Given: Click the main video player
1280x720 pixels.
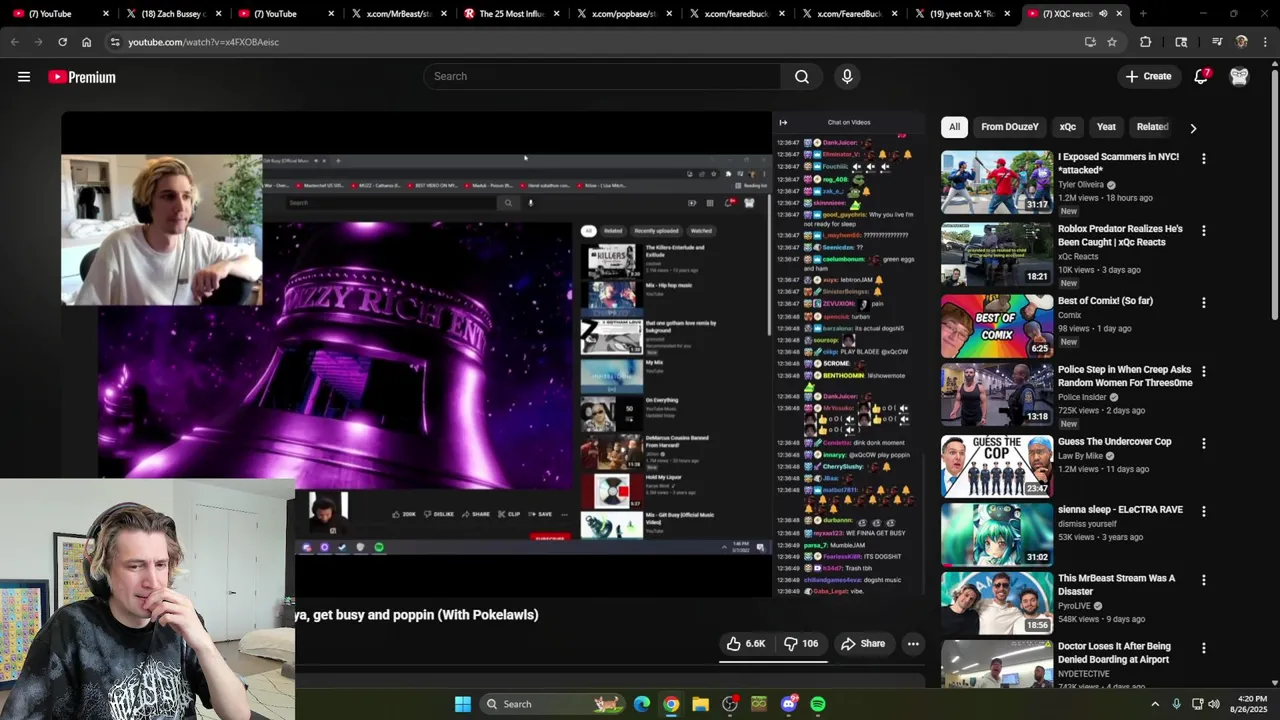Looking at the screenshot, I should (x=416, y=355).
